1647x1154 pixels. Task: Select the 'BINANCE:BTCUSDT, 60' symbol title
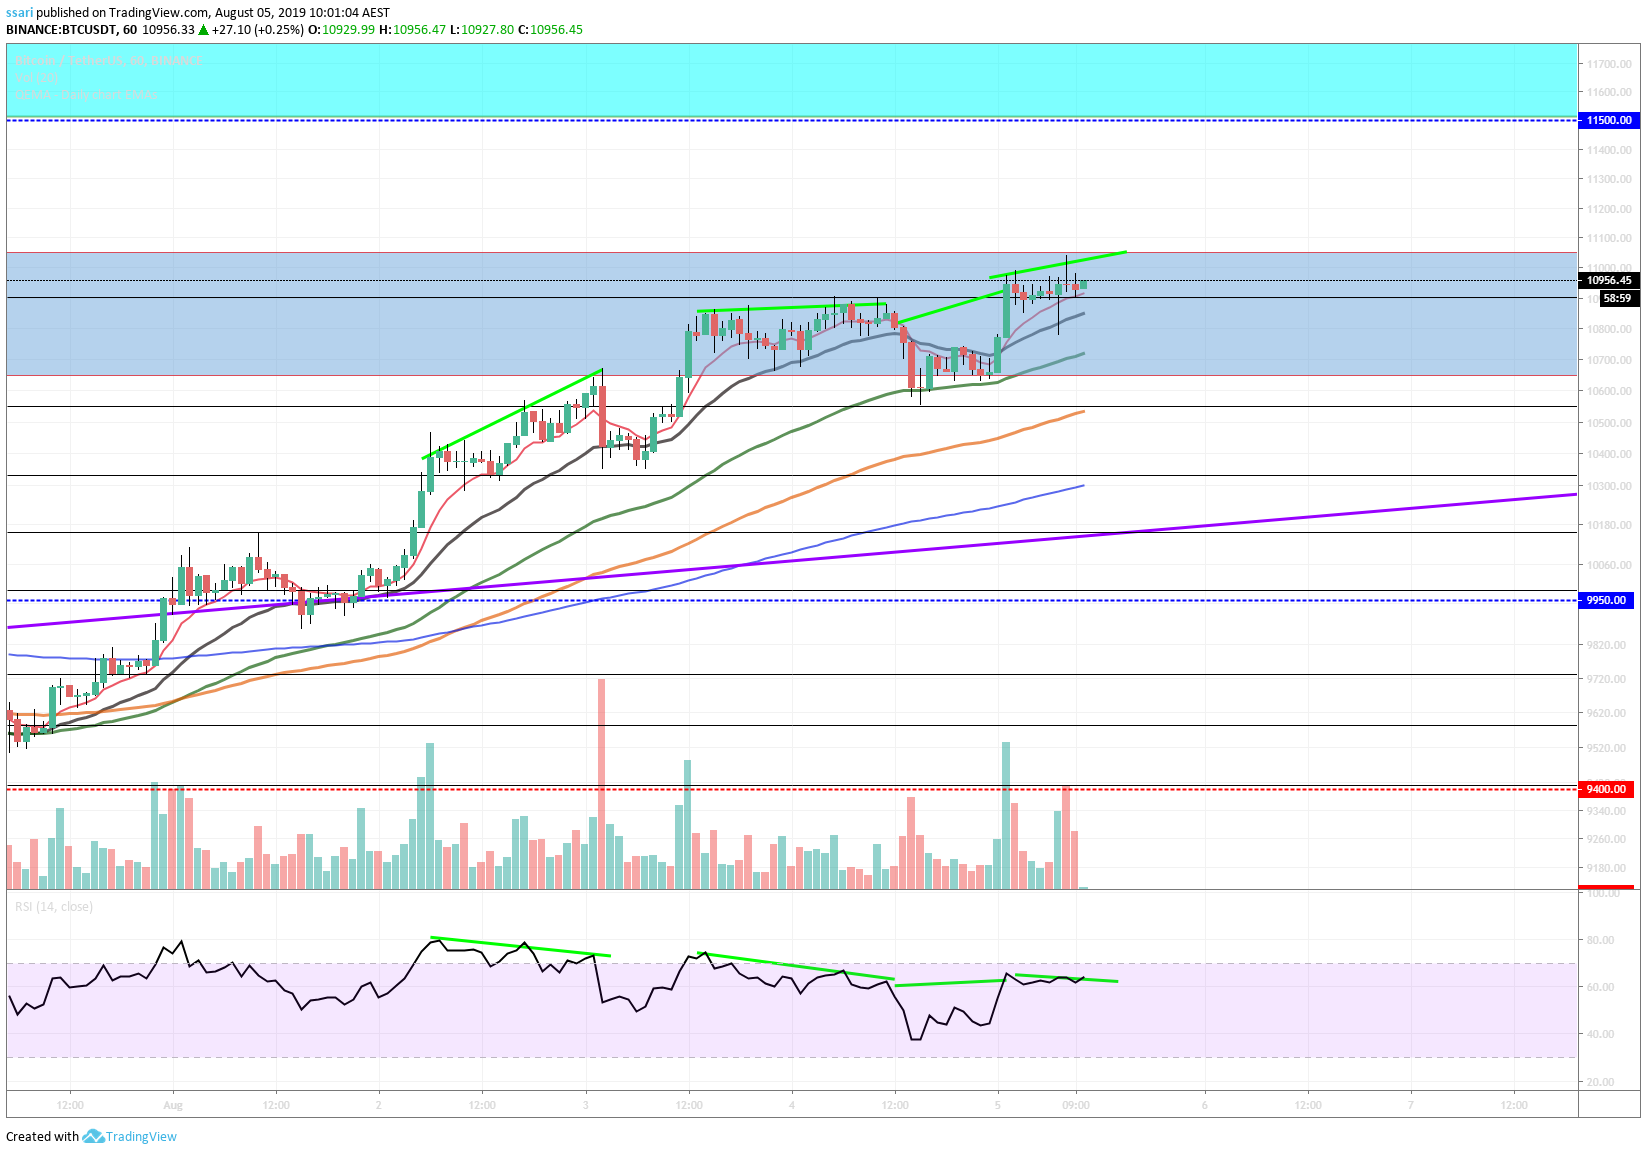point(71,30)
